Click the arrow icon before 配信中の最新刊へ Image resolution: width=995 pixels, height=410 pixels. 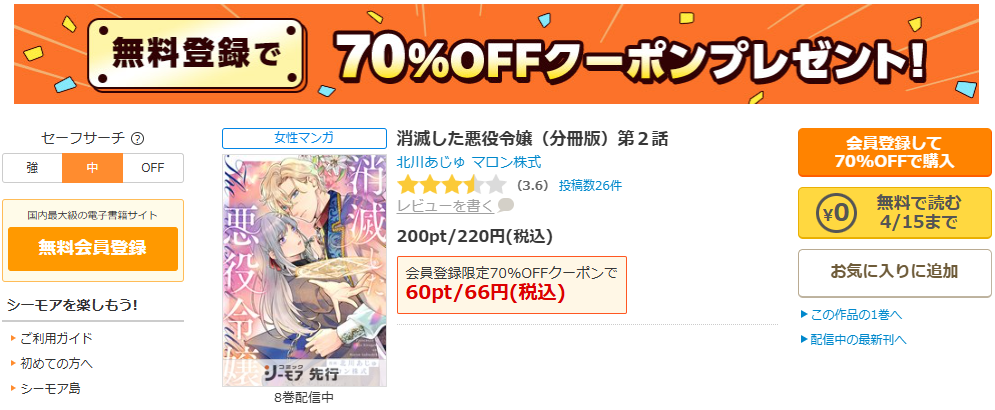[804, 340]
